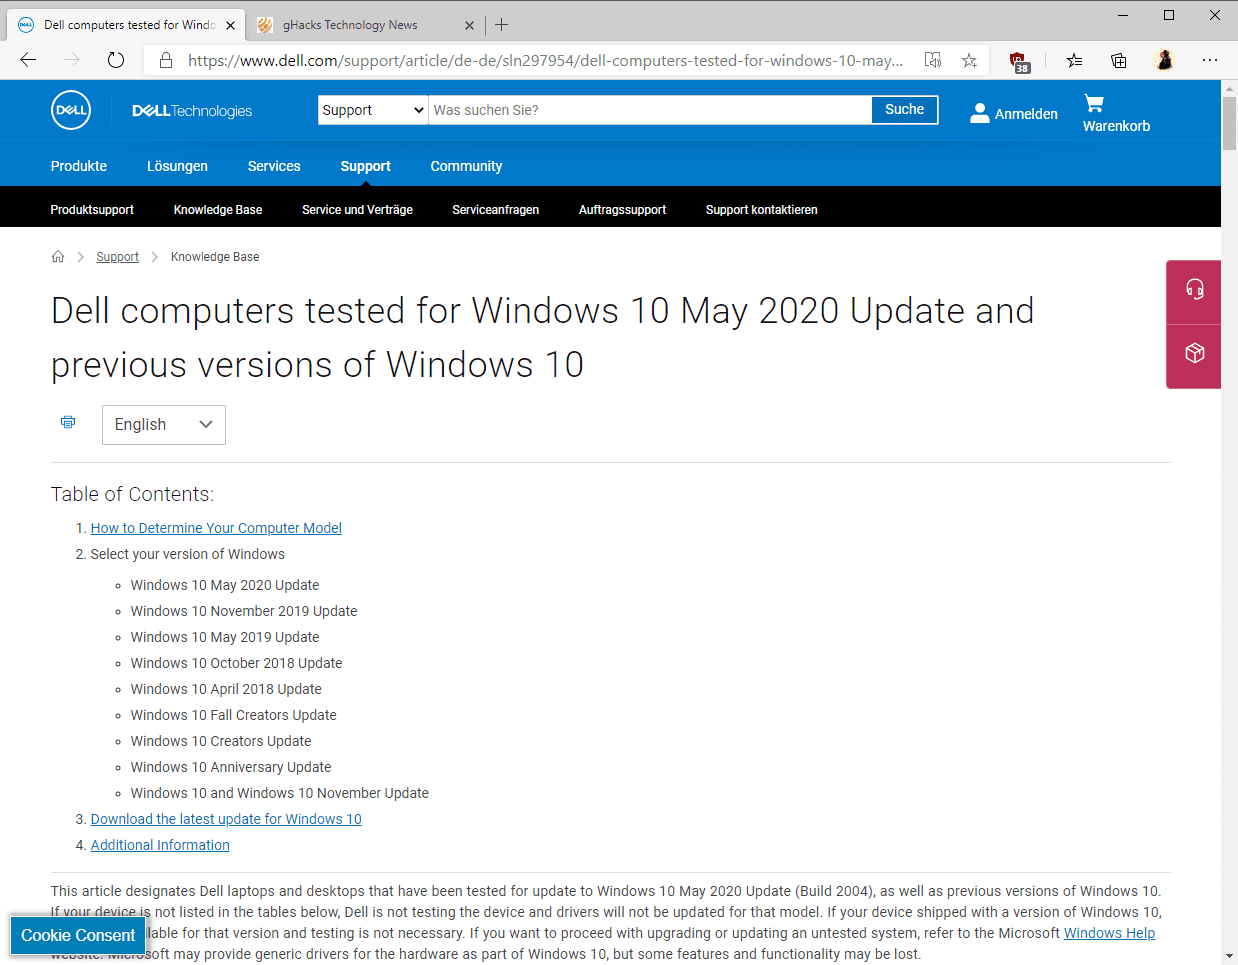Open Auftragssupport submenu item
The image size is (1238, 965).
(x=622, y=209)
